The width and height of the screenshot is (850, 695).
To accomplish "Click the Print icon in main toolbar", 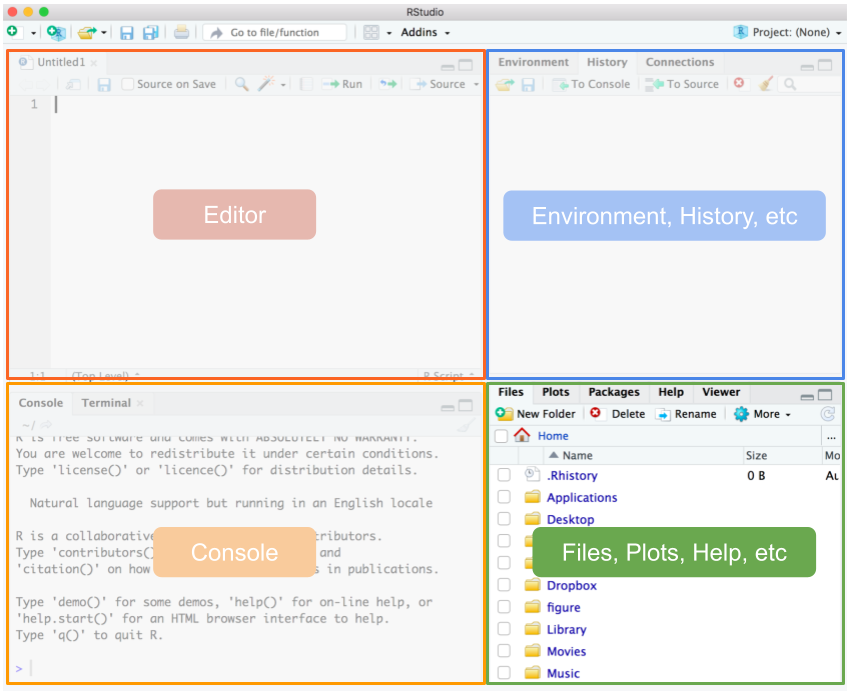I will pos(181,33).
